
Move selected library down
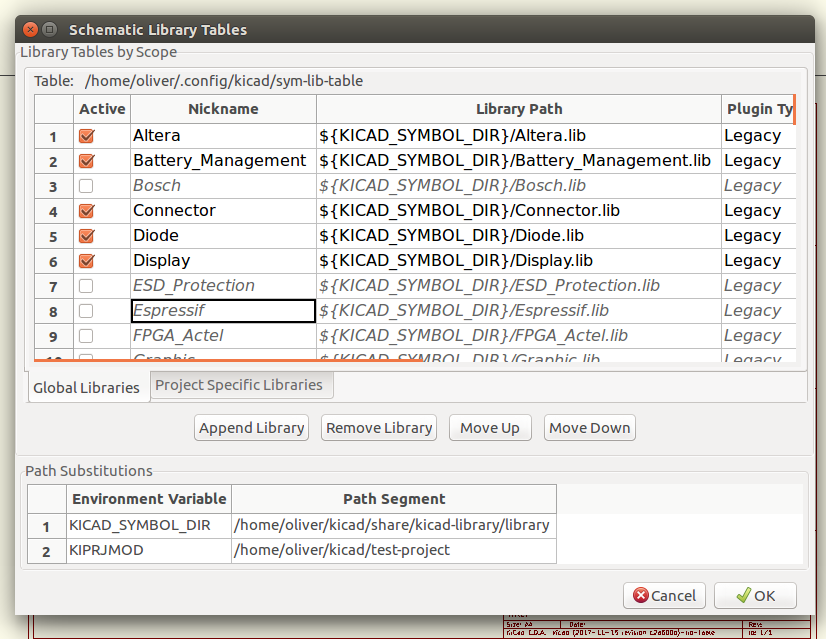click(x=589, y=428)
